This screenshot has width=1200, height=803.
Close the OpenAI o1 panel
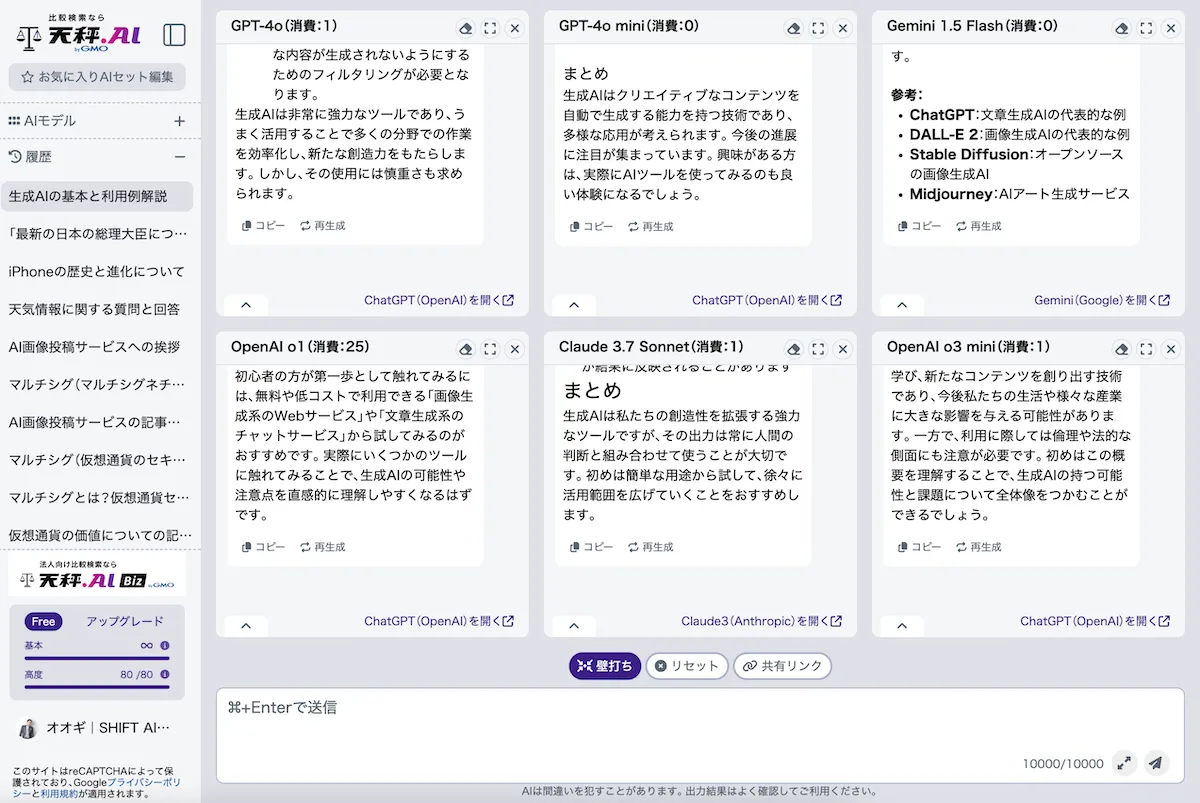(x=515, y=349)
